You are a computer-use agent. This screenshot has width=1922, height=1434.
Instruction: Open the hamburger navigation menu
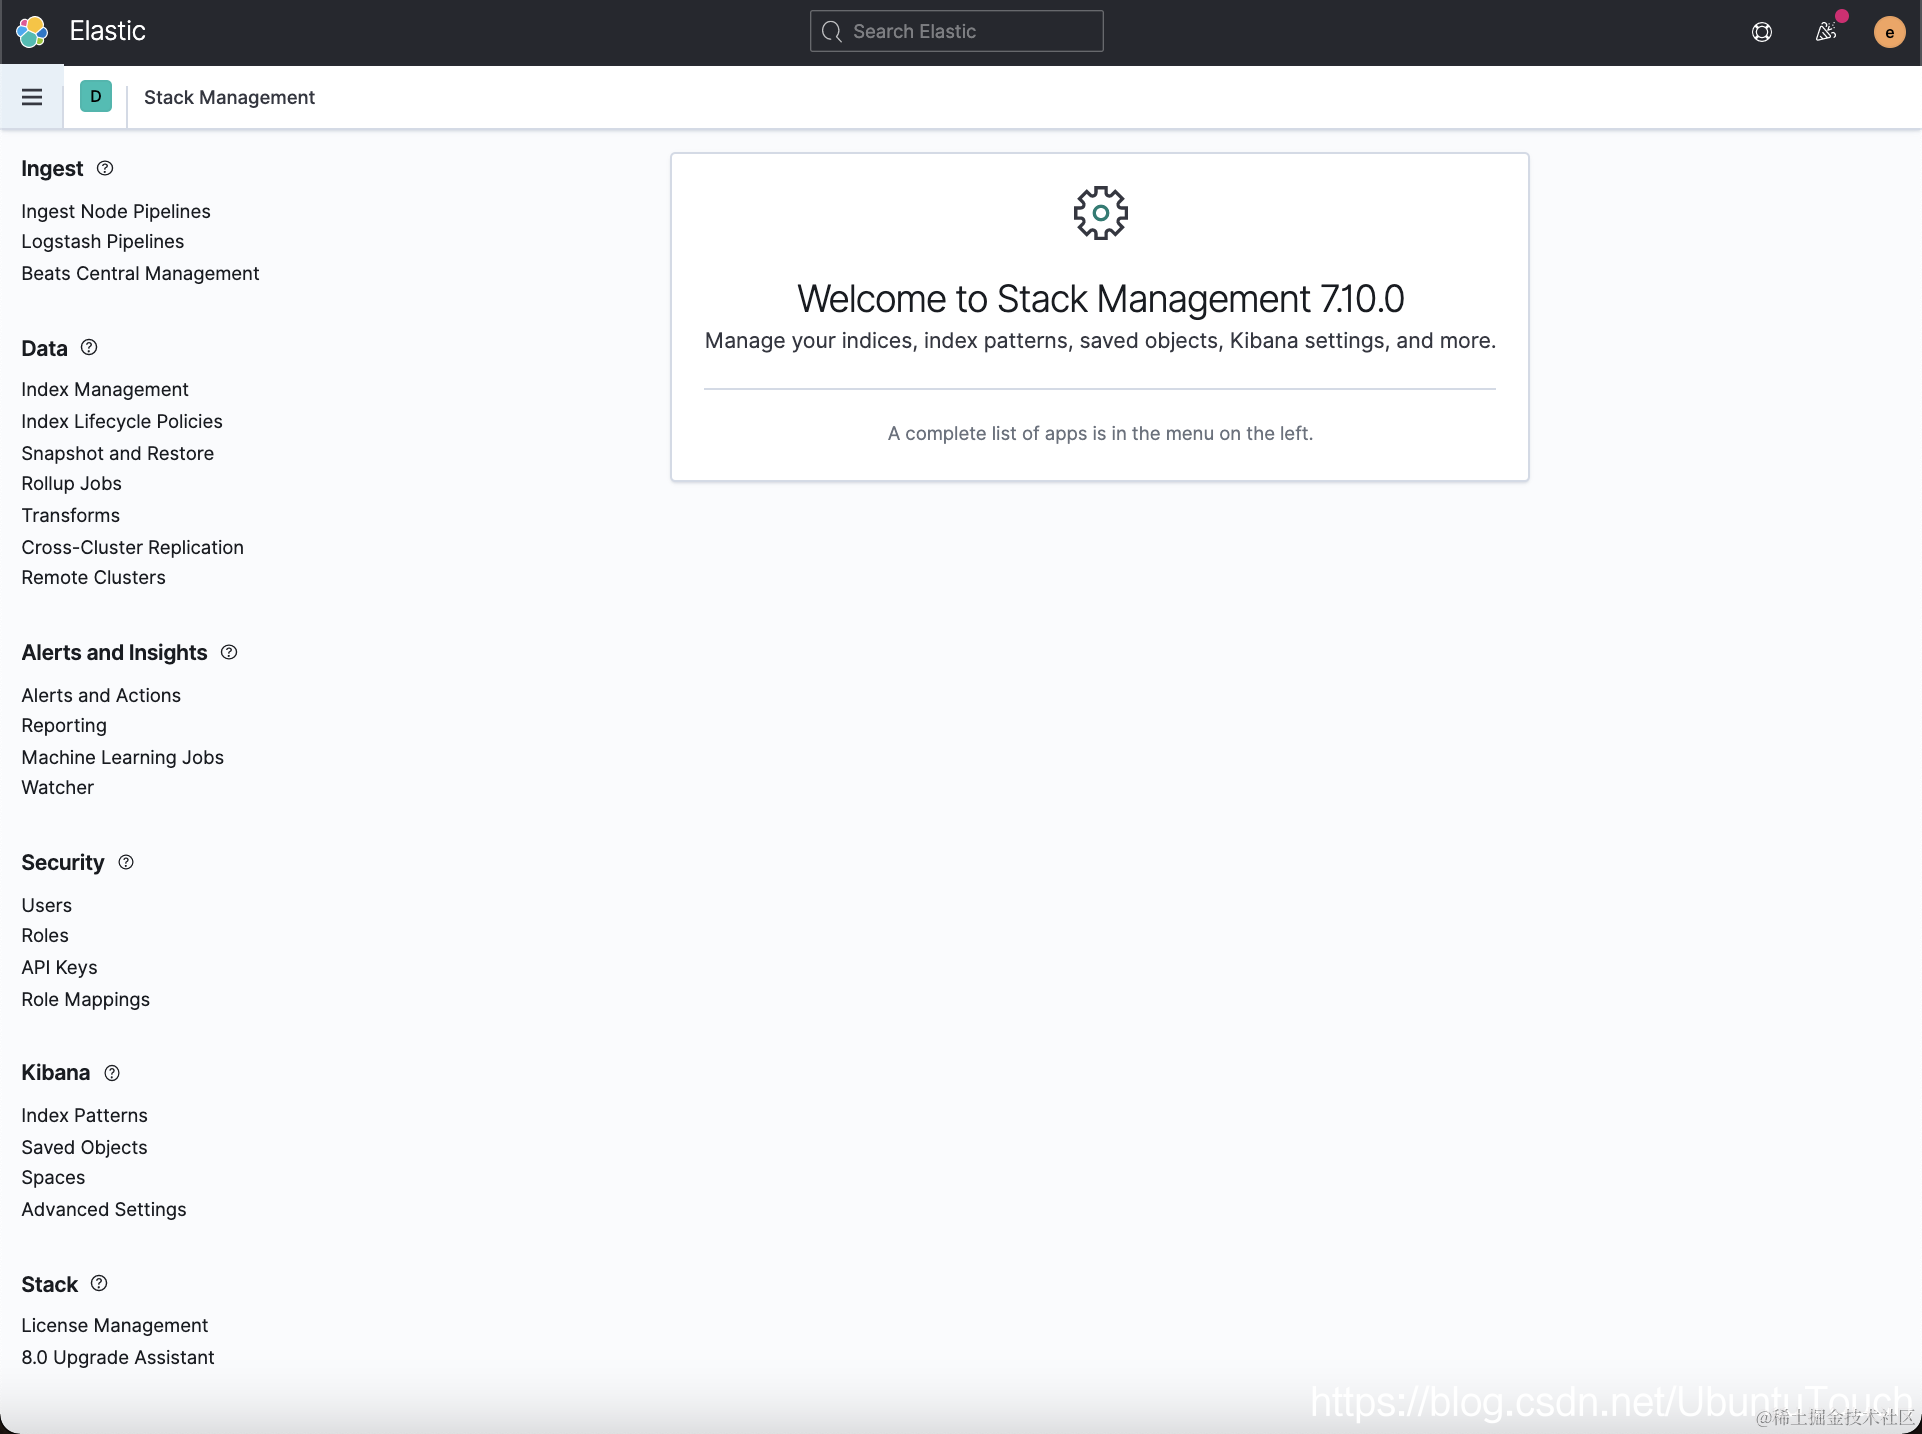[x=32, y=97]
